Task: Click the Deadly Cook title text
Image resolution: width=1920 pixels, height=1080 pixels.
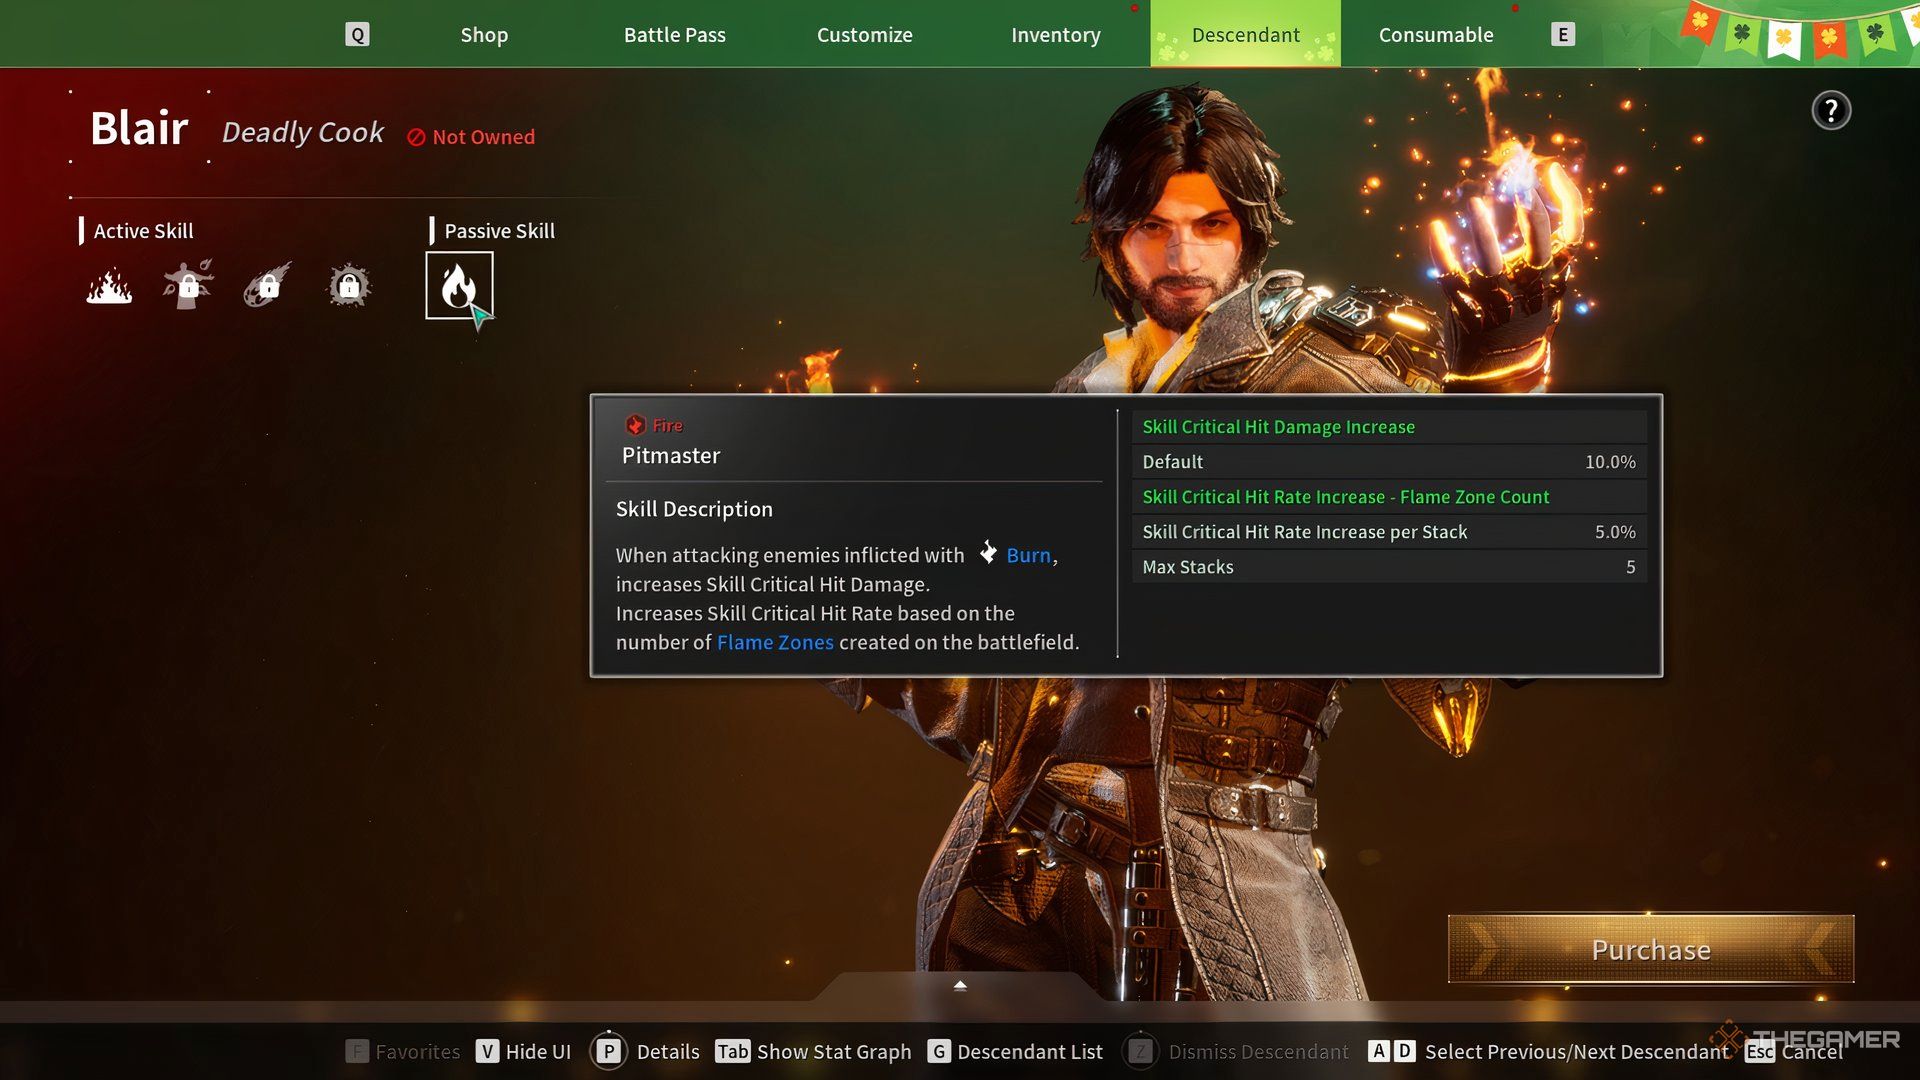Action: coord(302,132)
